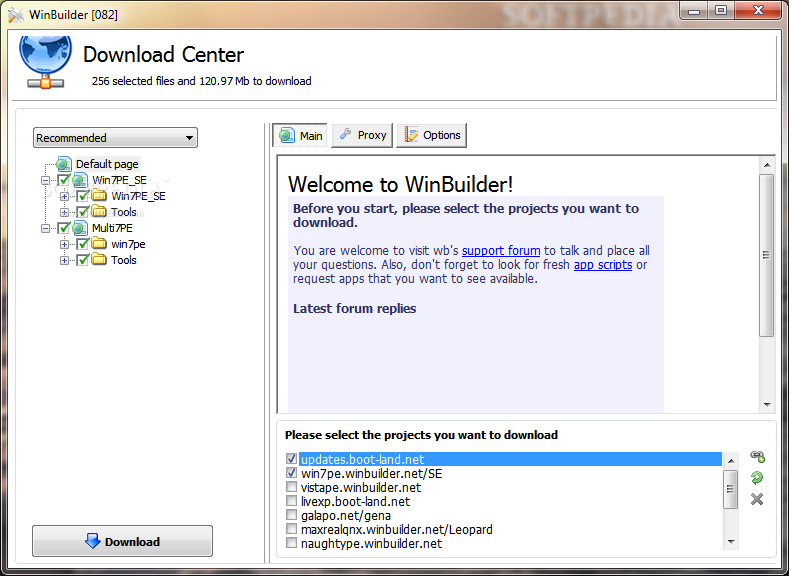Uncheck the win7pe.winbuilder.net/SE checkbox

(x=291, y=473)
